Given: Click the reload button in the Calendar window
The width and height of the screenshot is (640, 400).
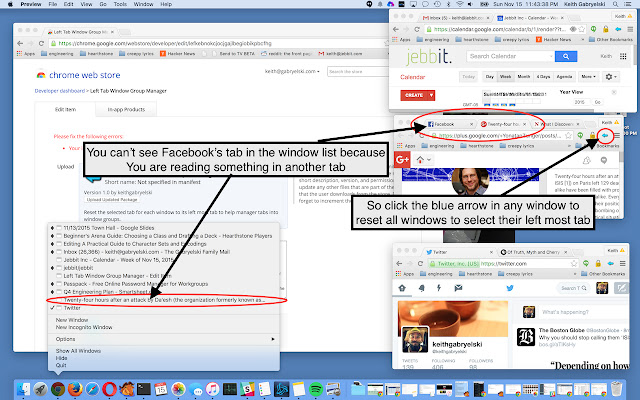Looking at the screenshot, I should (417, 29).
